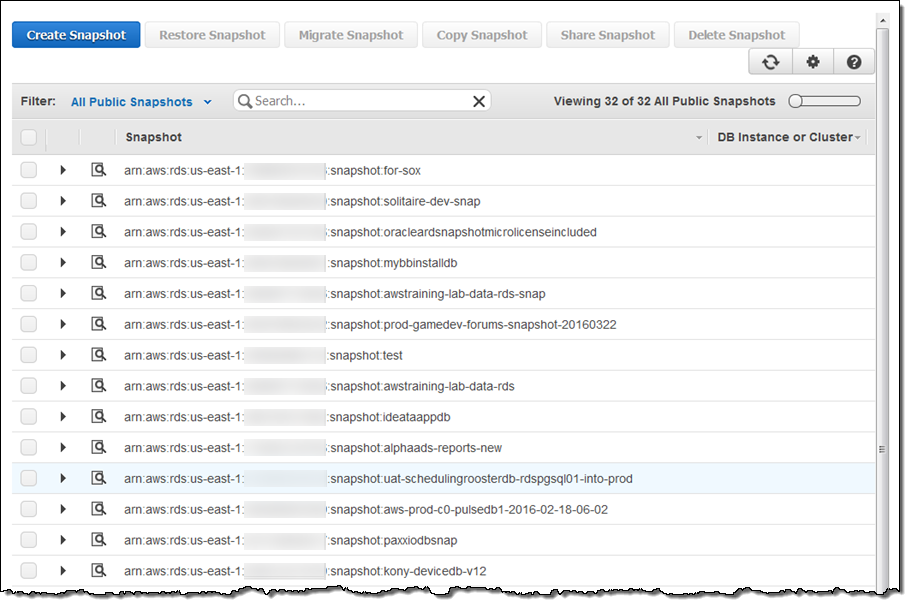Click the Create Snapshot button
Screen dimensions: 910x605
tap(76, 35)
